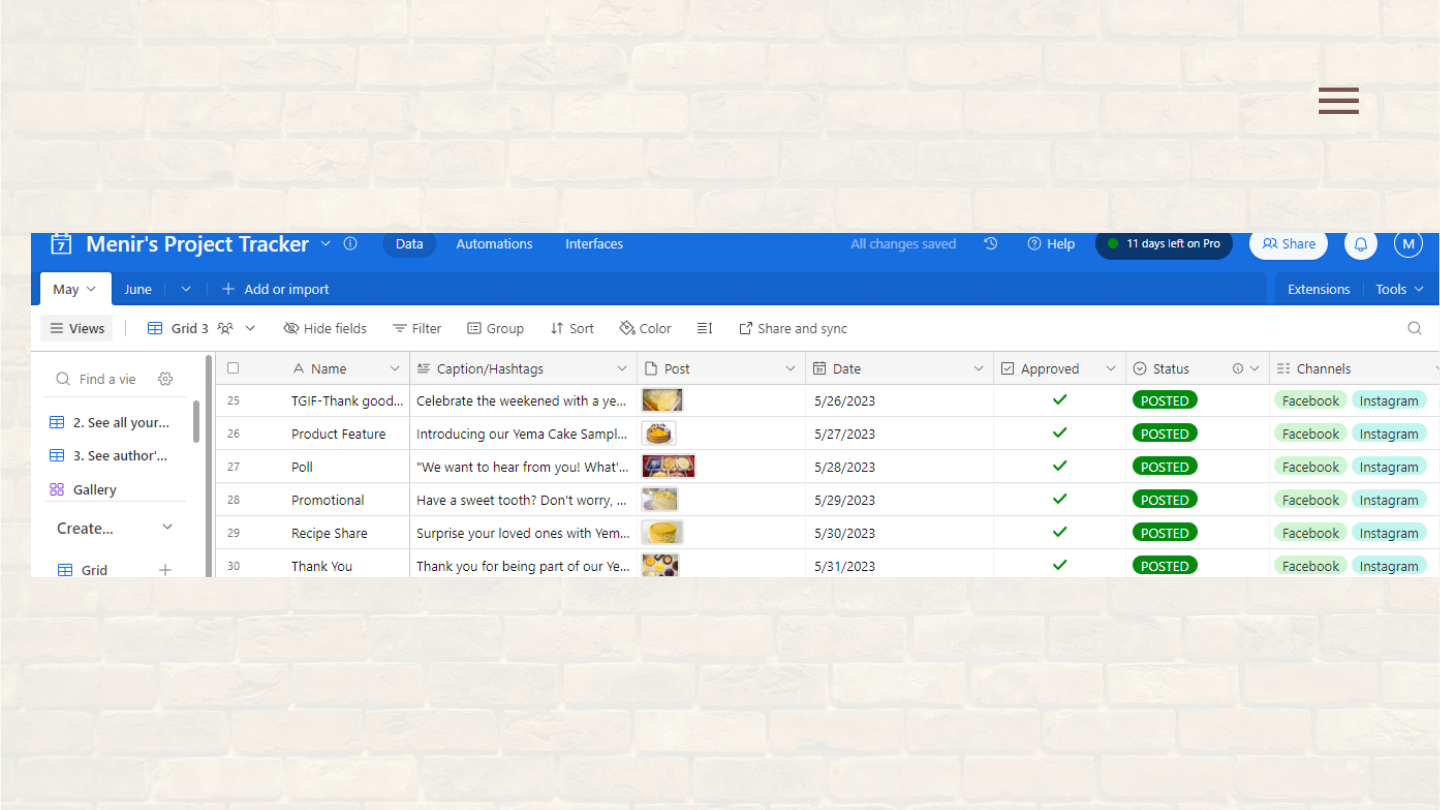This screenshot has height=810, width=1440.
Task: Collapse the Create... section in the sidebar
Action: (x=167, y=527)
